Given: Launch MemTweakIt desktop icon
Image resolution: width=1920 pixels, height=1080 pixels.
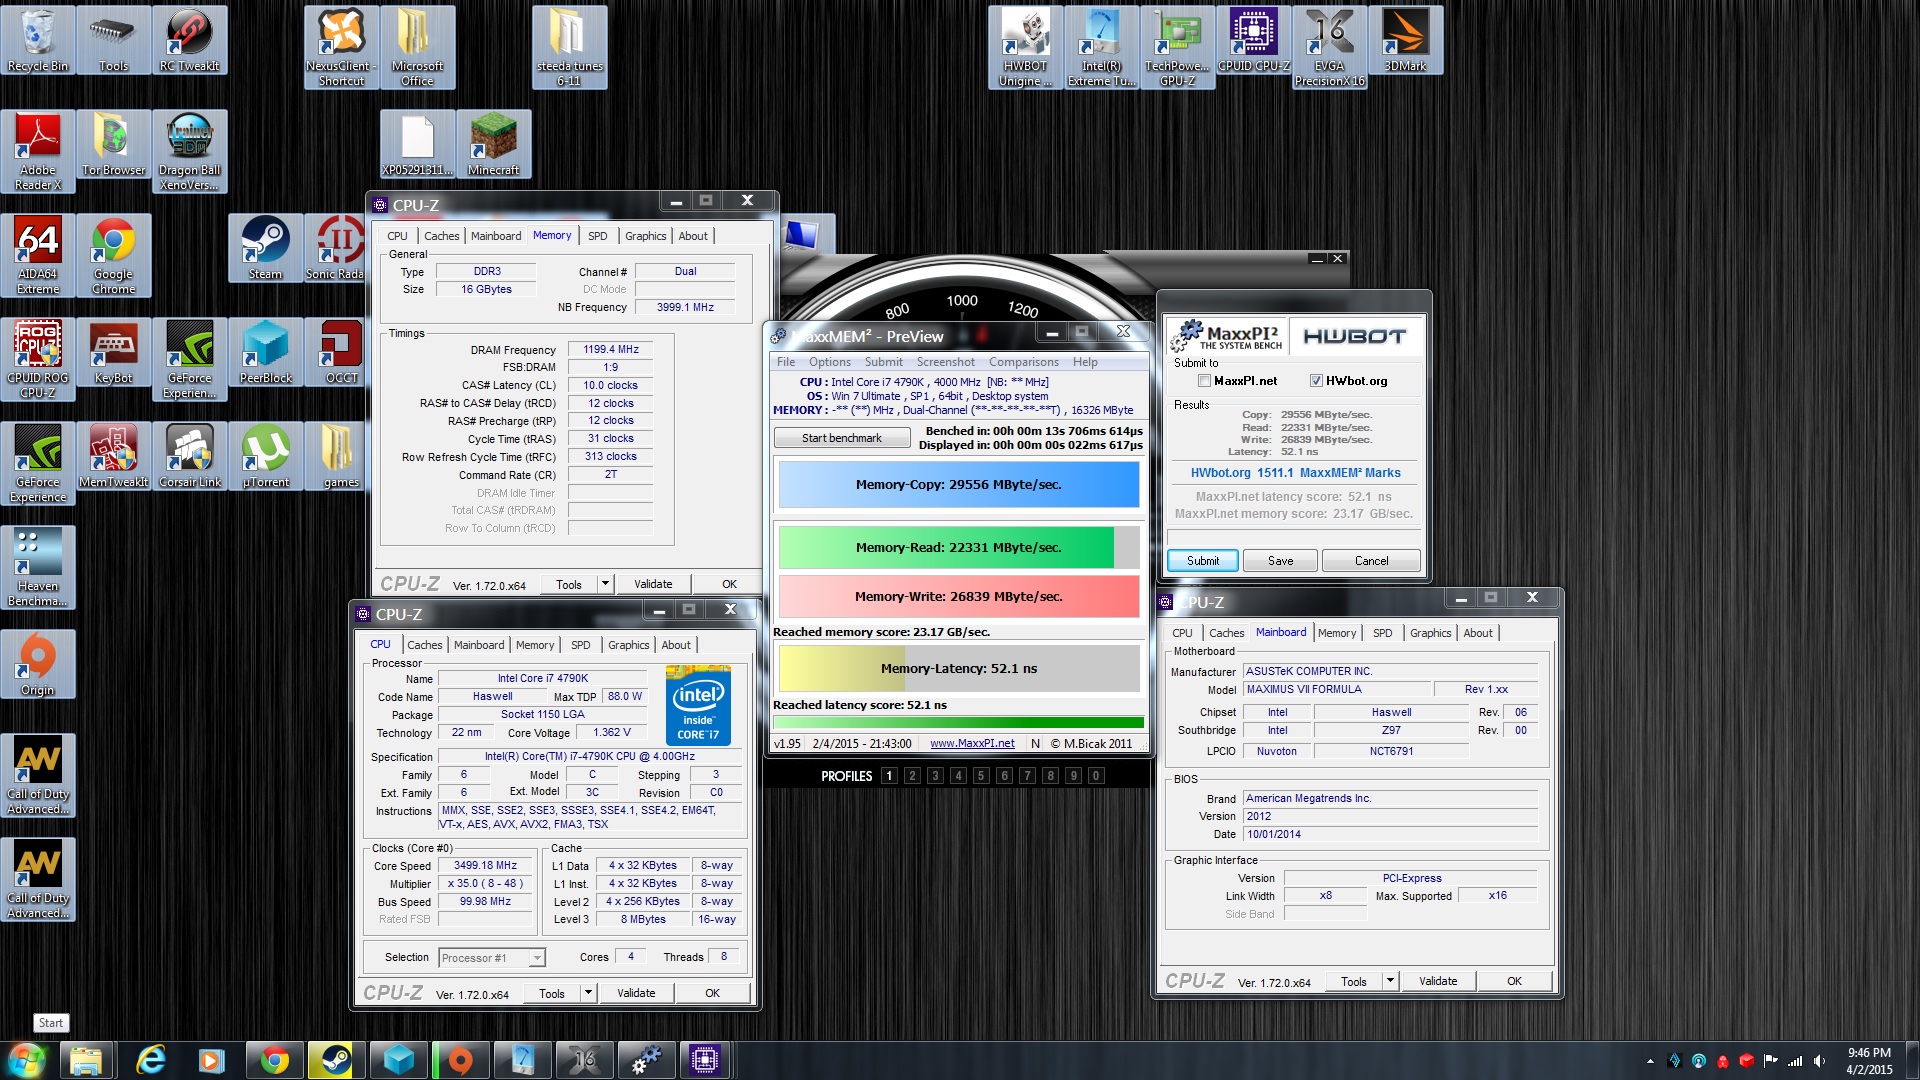Looking at the screenshot, I should coord(114,456).
